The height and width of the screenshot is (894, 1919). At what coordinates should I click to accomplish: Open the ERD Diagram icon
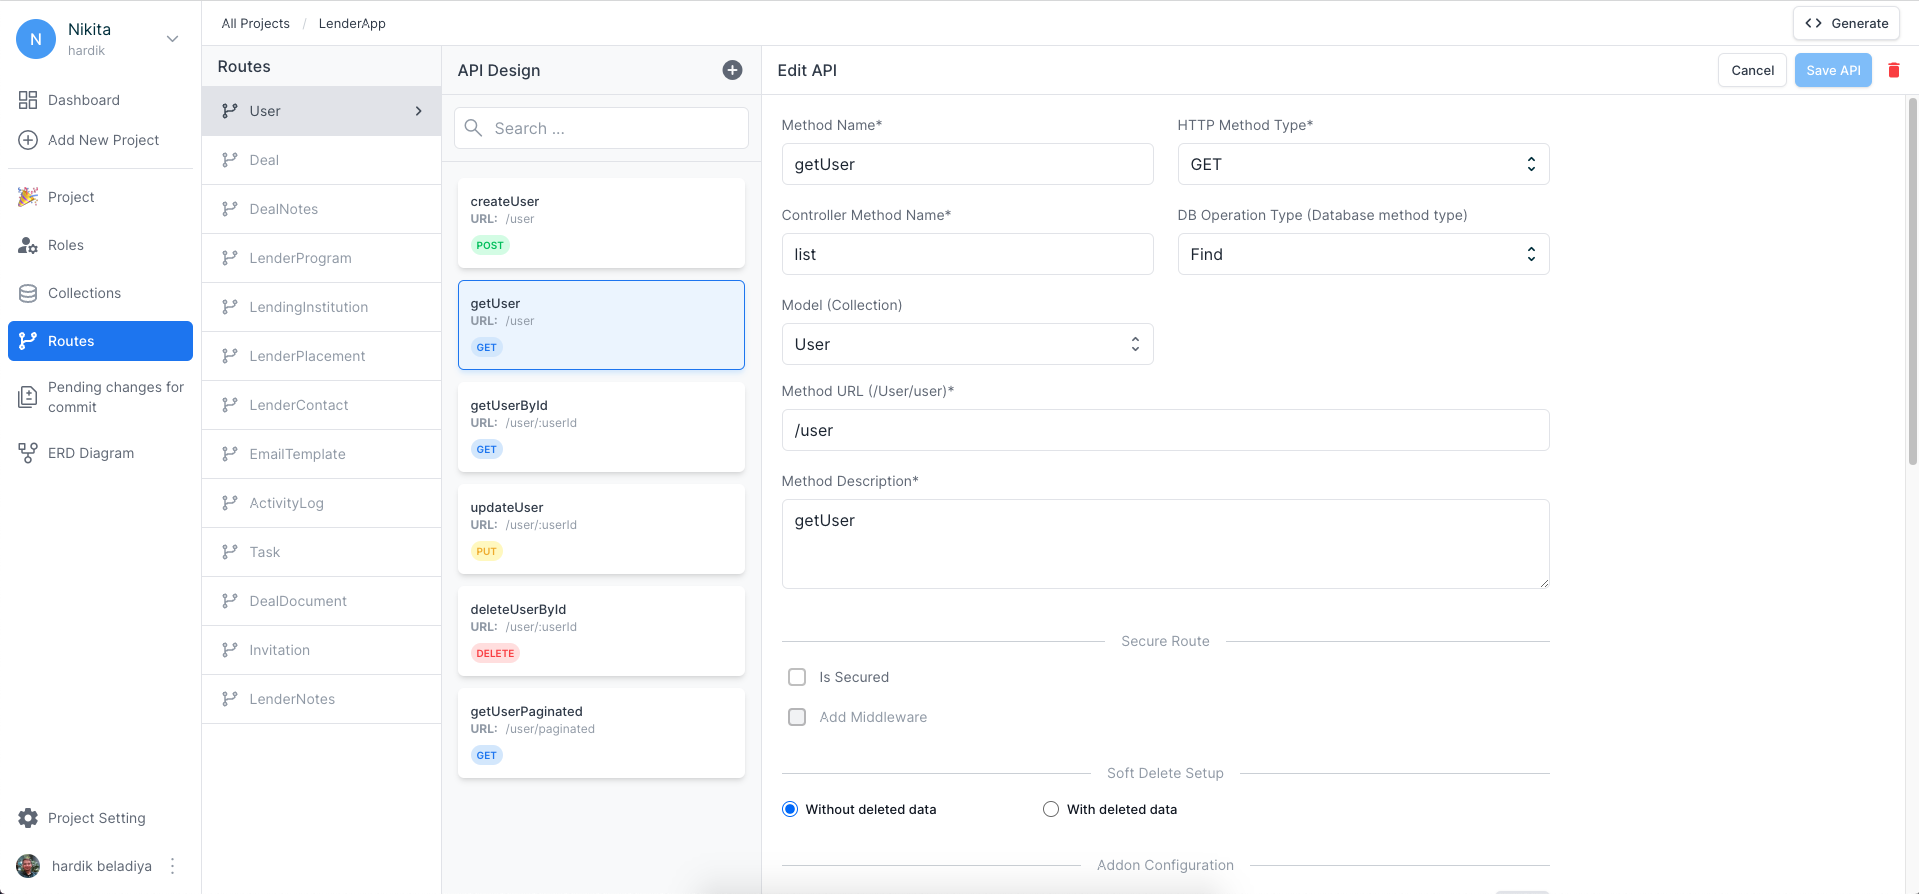28,453
